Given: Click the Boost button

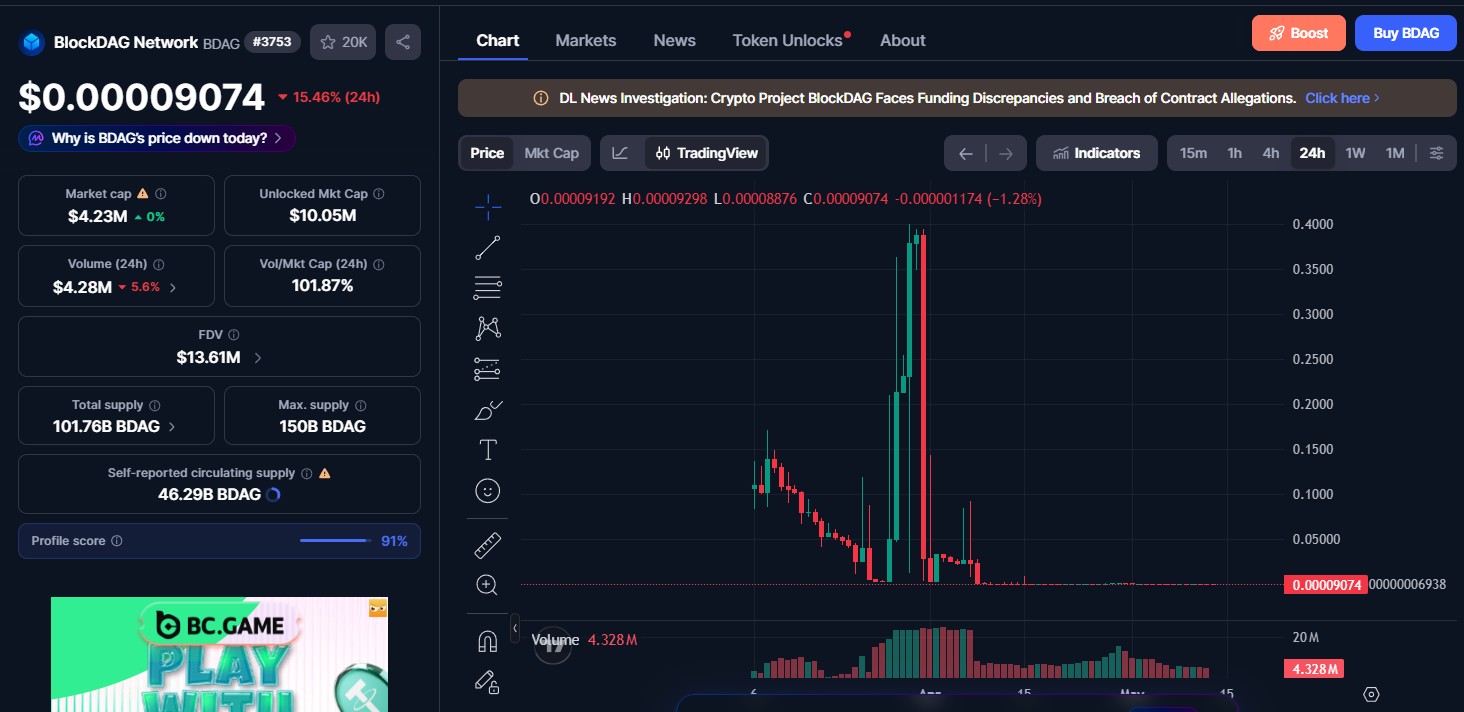Looking at the screenshot, I should 1299,33.
